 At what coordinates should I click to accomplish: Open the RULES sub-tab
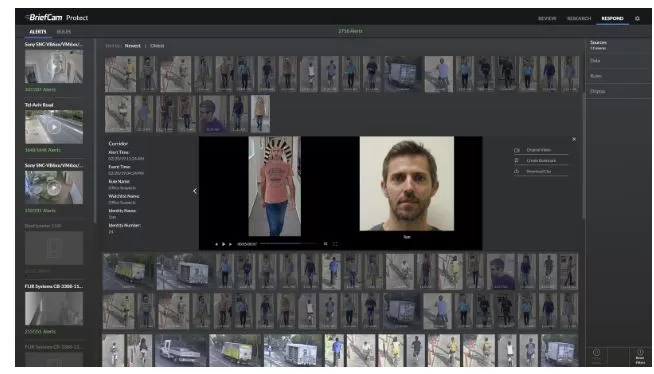pos(64,32)
